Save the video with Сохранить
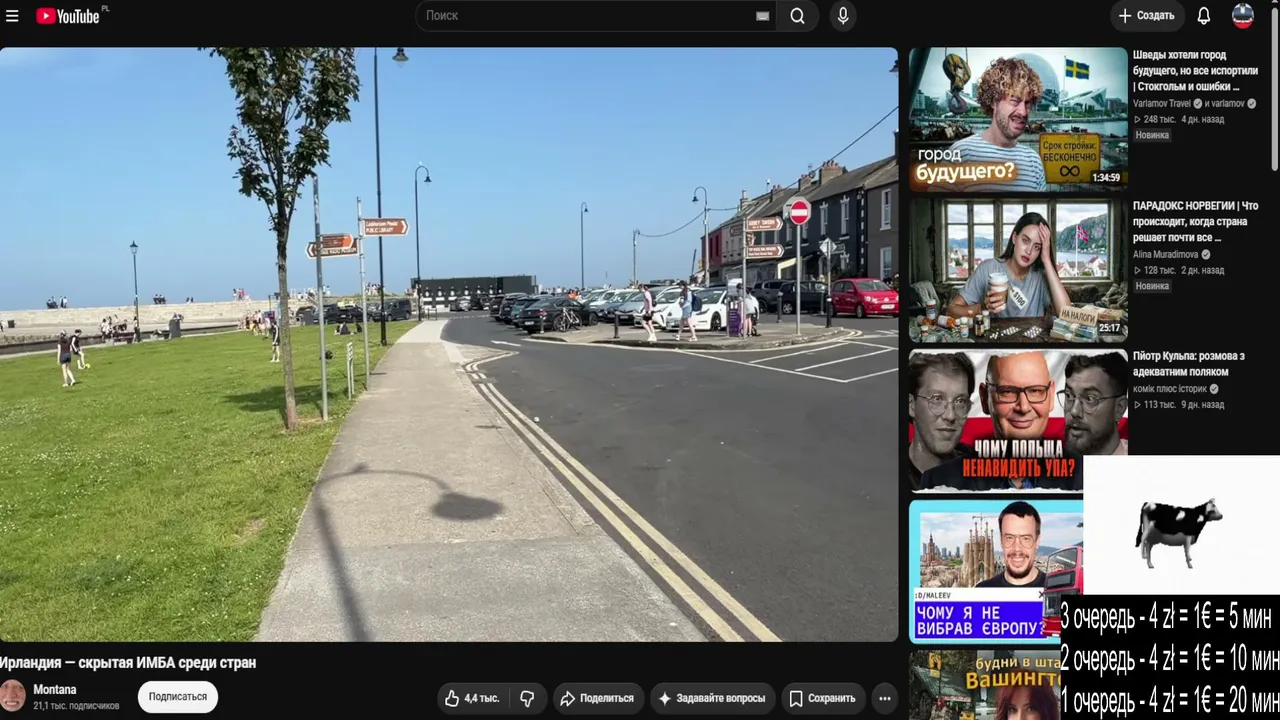Viewport: 1280px width, 720px height. 822,698
